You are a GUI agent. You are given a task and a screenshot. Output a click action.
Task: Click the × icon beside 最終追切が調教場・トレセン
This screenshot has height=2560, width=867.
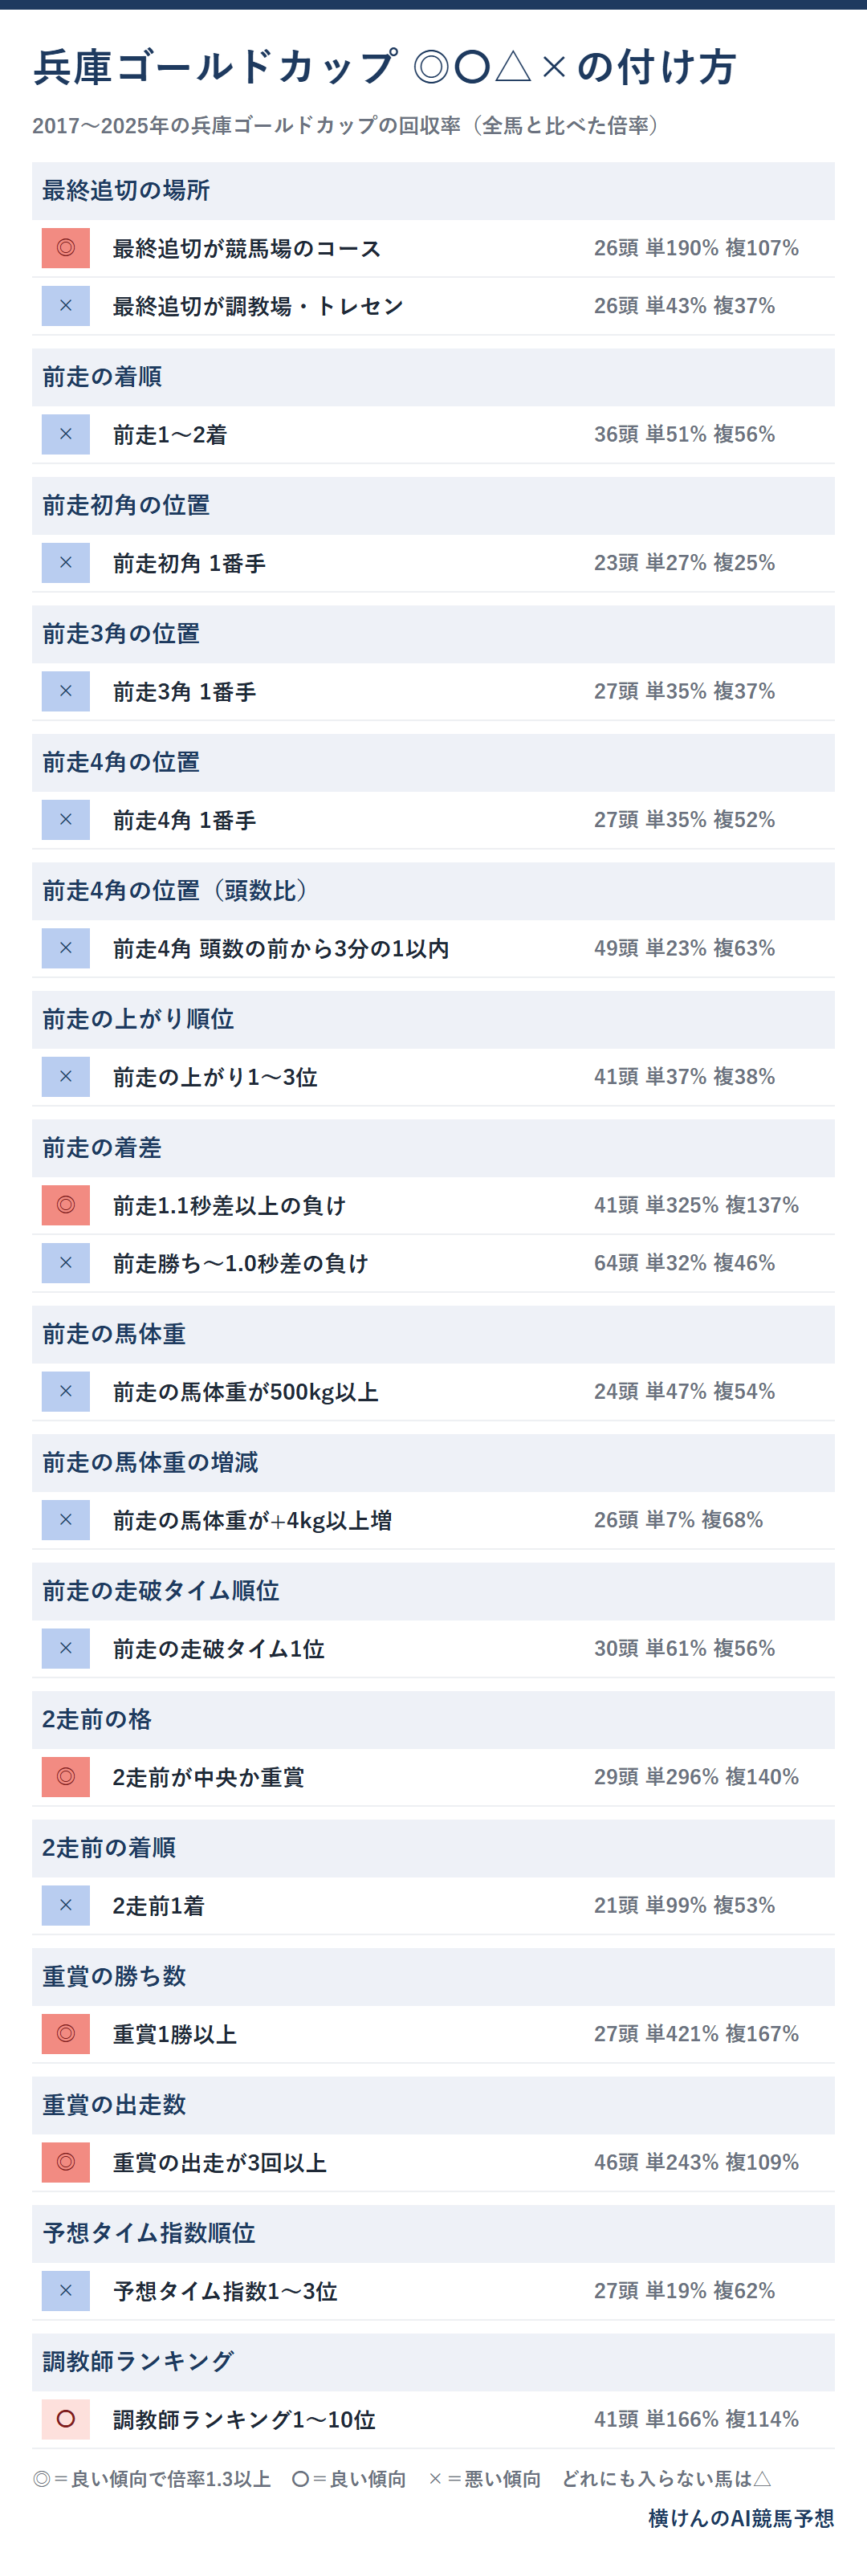[x=65, y=306]
